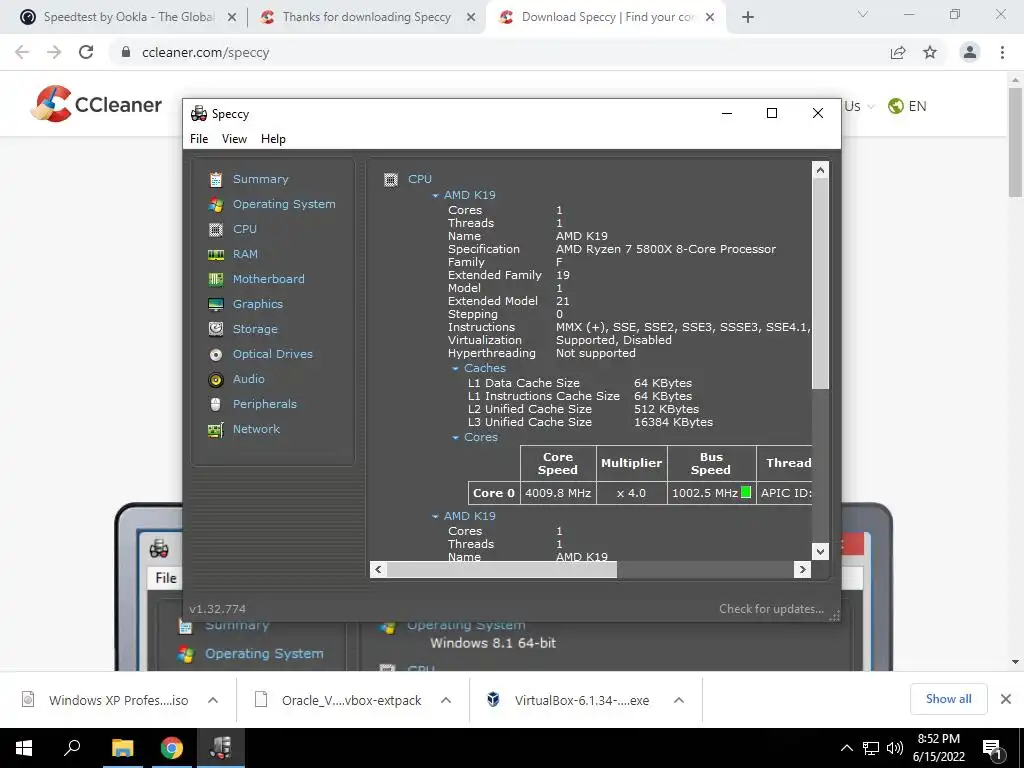
Task: Open the notification center icon
Action: [x=993, y=750]
